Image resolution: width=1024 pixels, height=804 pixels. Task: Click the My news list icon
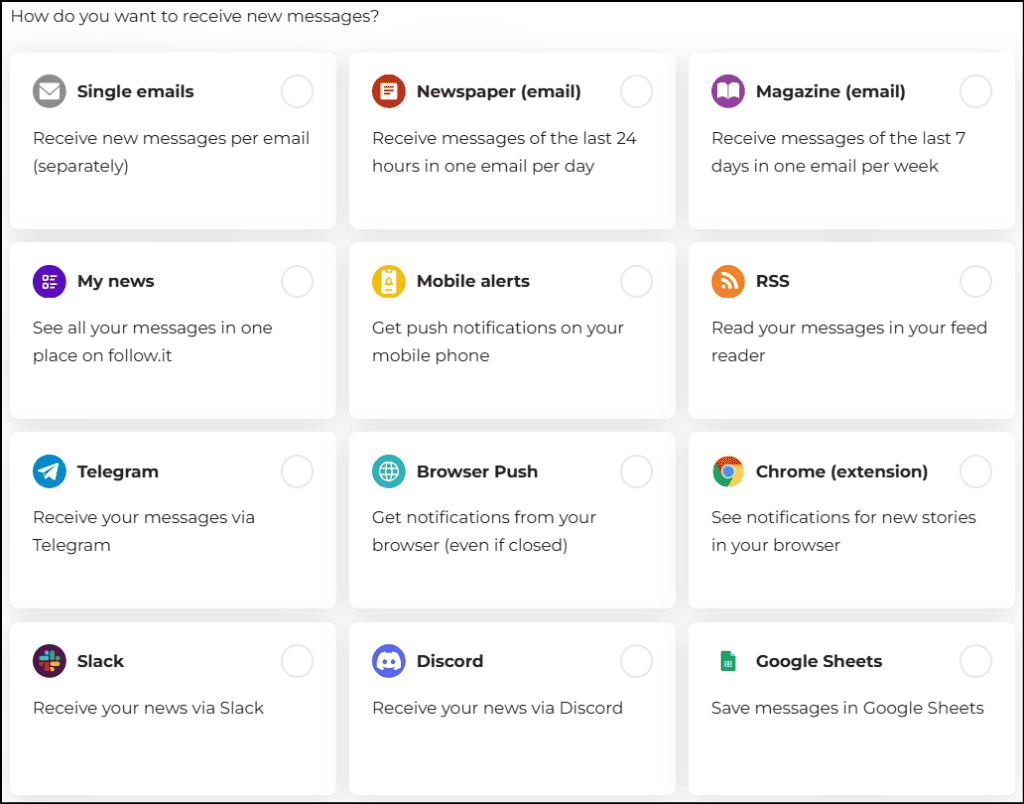(50, 281)
